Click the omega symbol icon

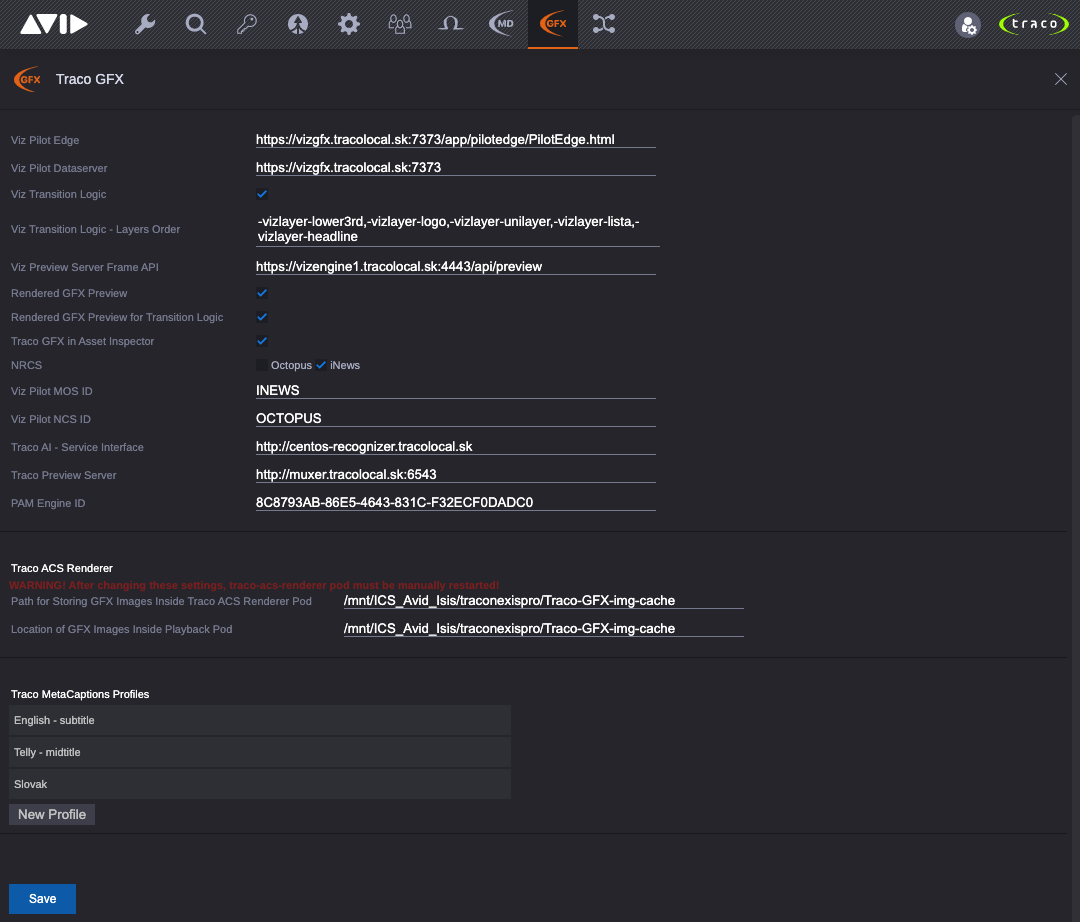coord(450,24)
